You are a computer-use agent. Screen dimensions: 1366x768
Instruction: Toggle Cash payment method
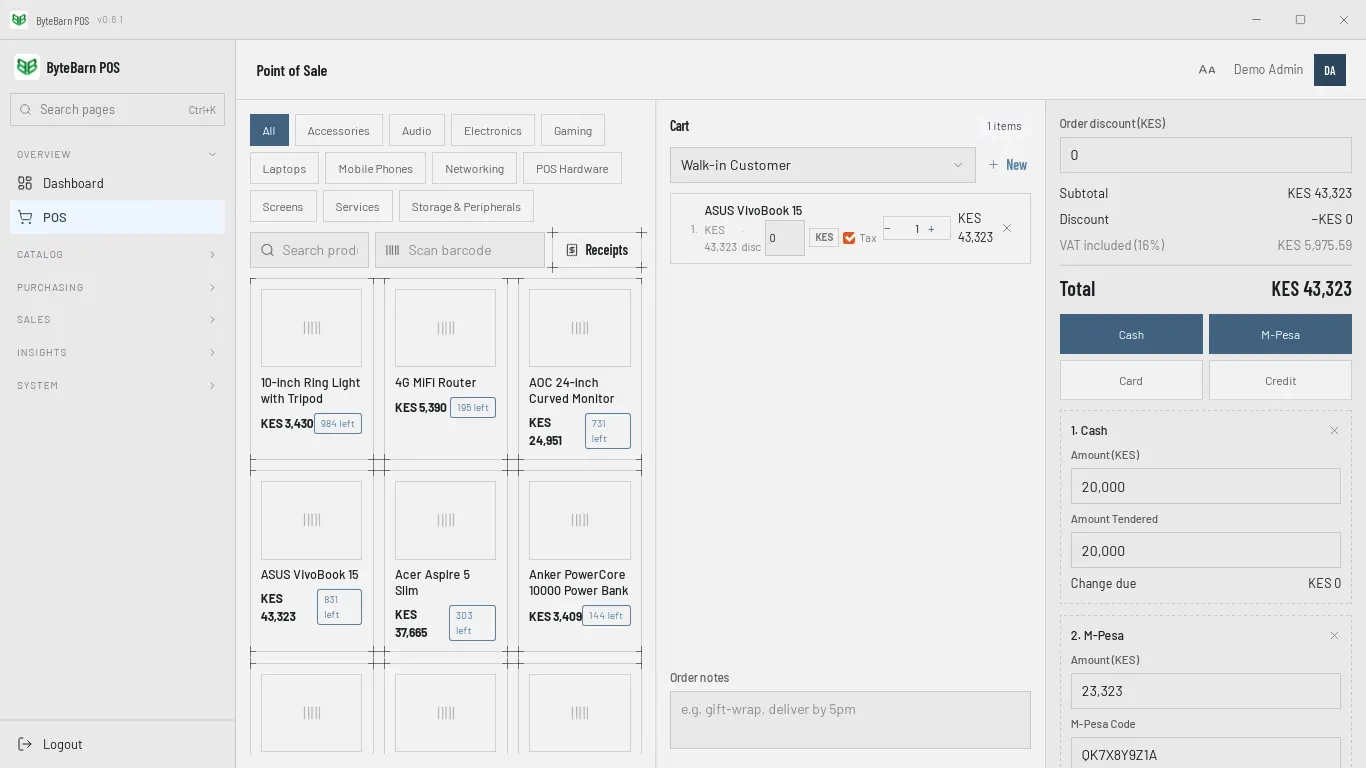[1131, 334]
